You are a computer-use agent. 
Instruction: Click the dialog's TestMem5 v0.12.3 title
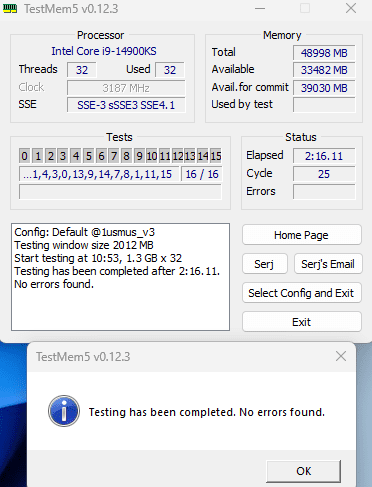83,357
